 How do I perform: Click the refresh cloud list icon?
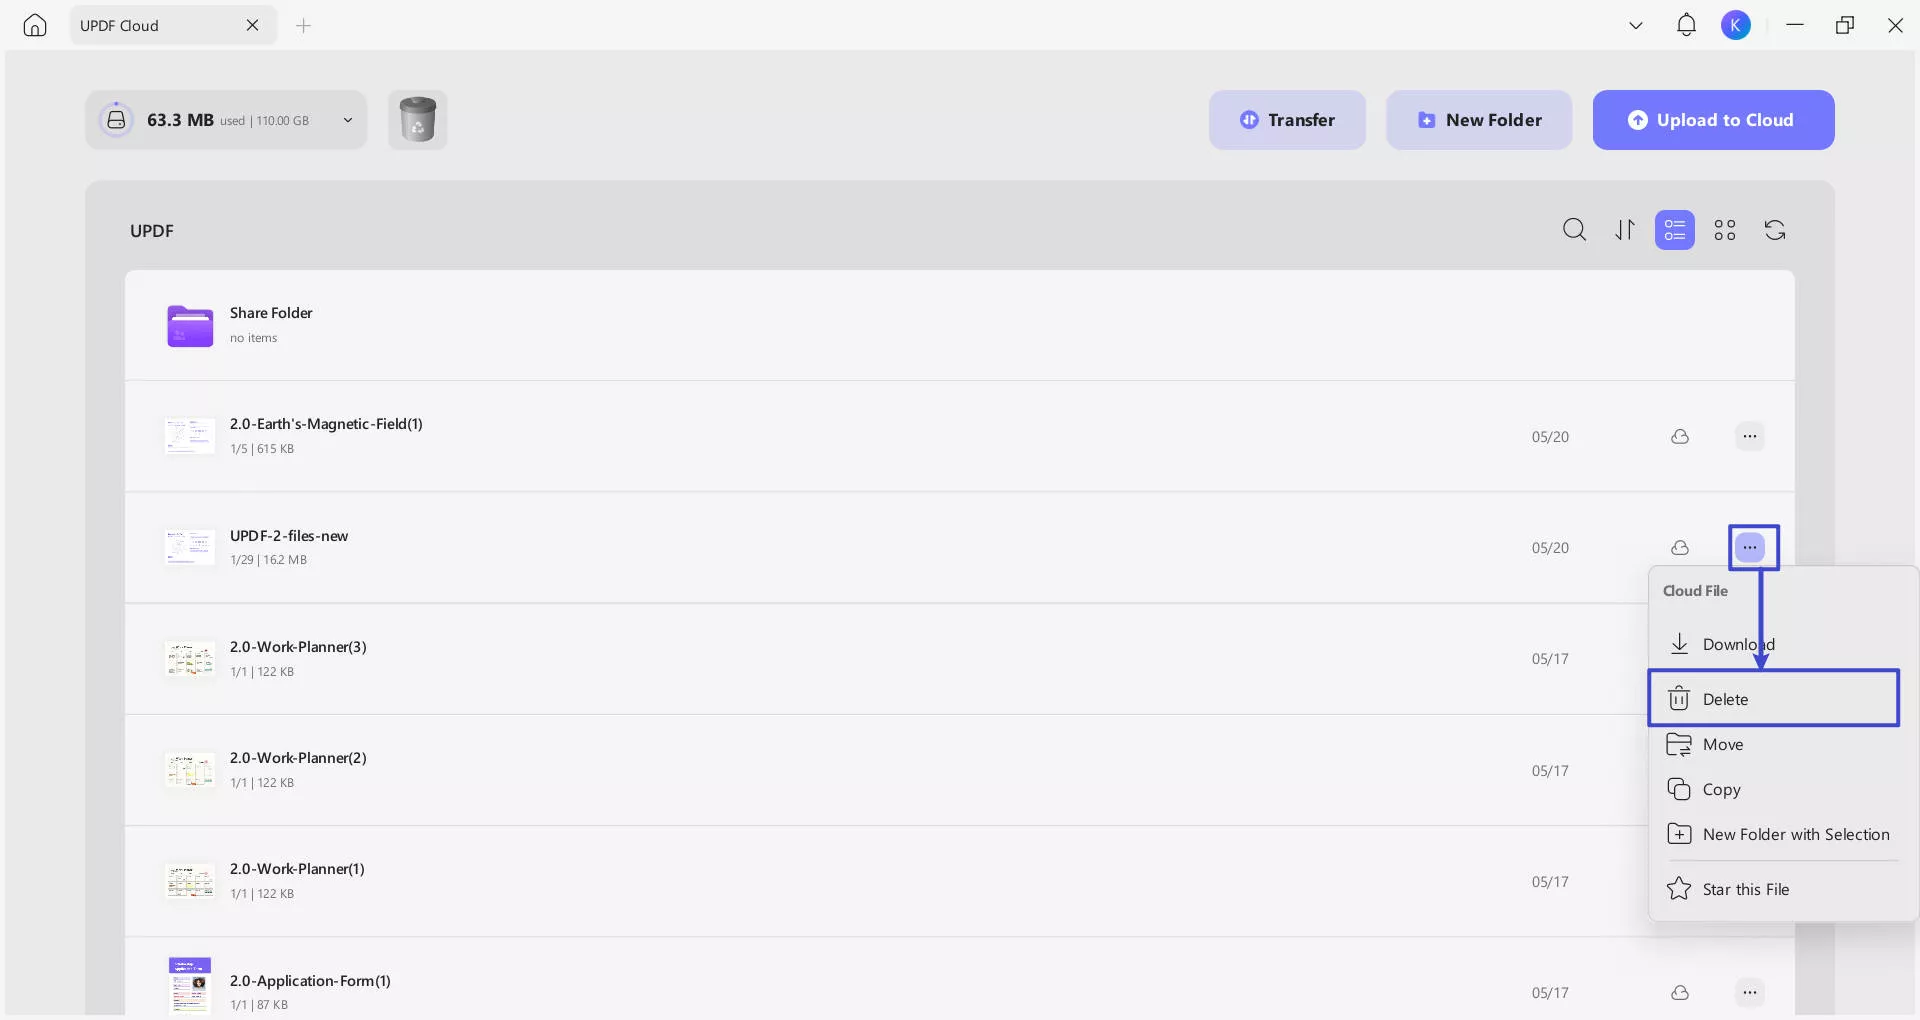(x=1775, y=231)
